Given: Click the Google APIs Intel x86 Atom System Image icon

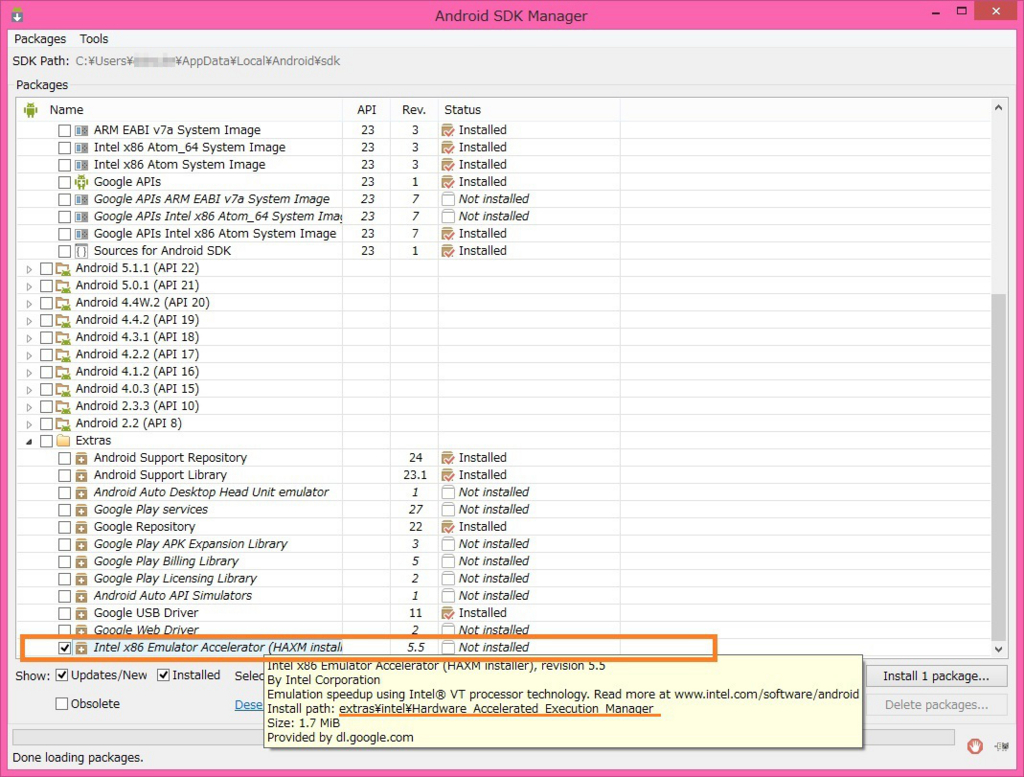Looking at the screenshot, I should tap(81, 234).
